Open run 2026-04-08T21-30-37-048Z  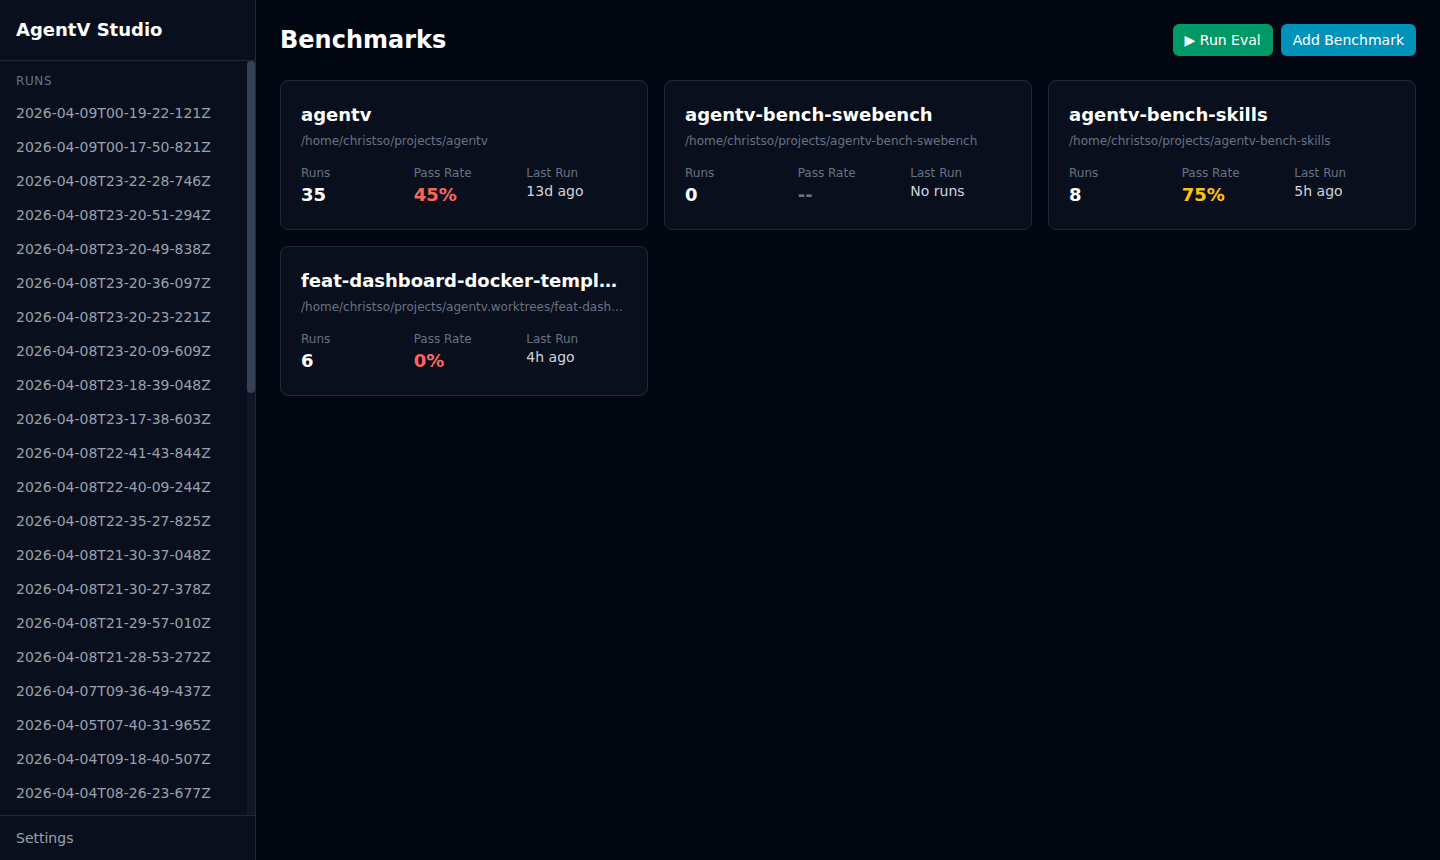coord(113,555)
